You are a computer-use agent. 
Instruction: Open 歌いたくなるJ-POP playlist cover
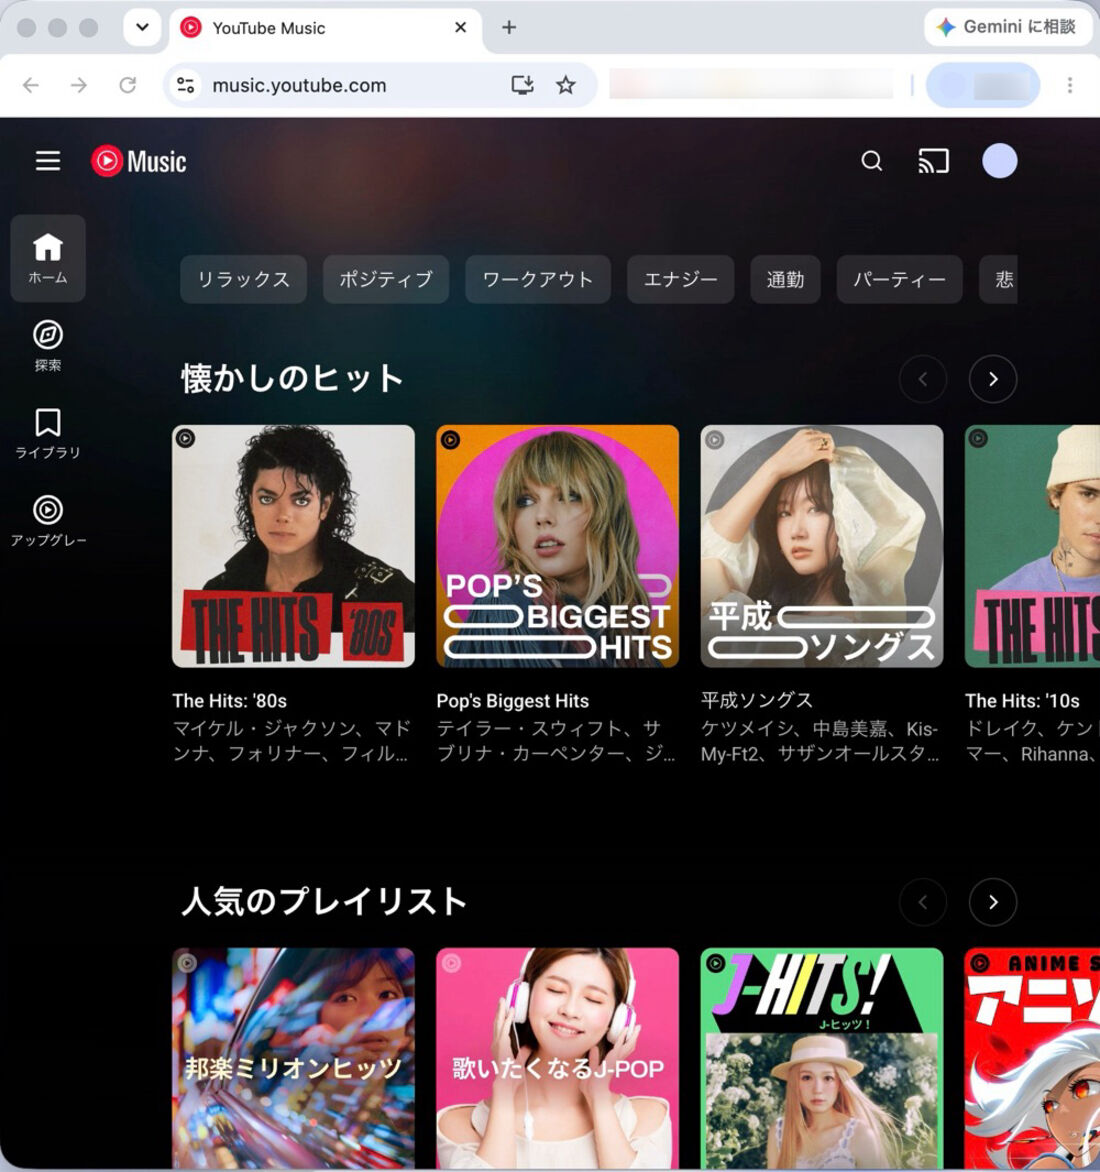(557, 1058)
